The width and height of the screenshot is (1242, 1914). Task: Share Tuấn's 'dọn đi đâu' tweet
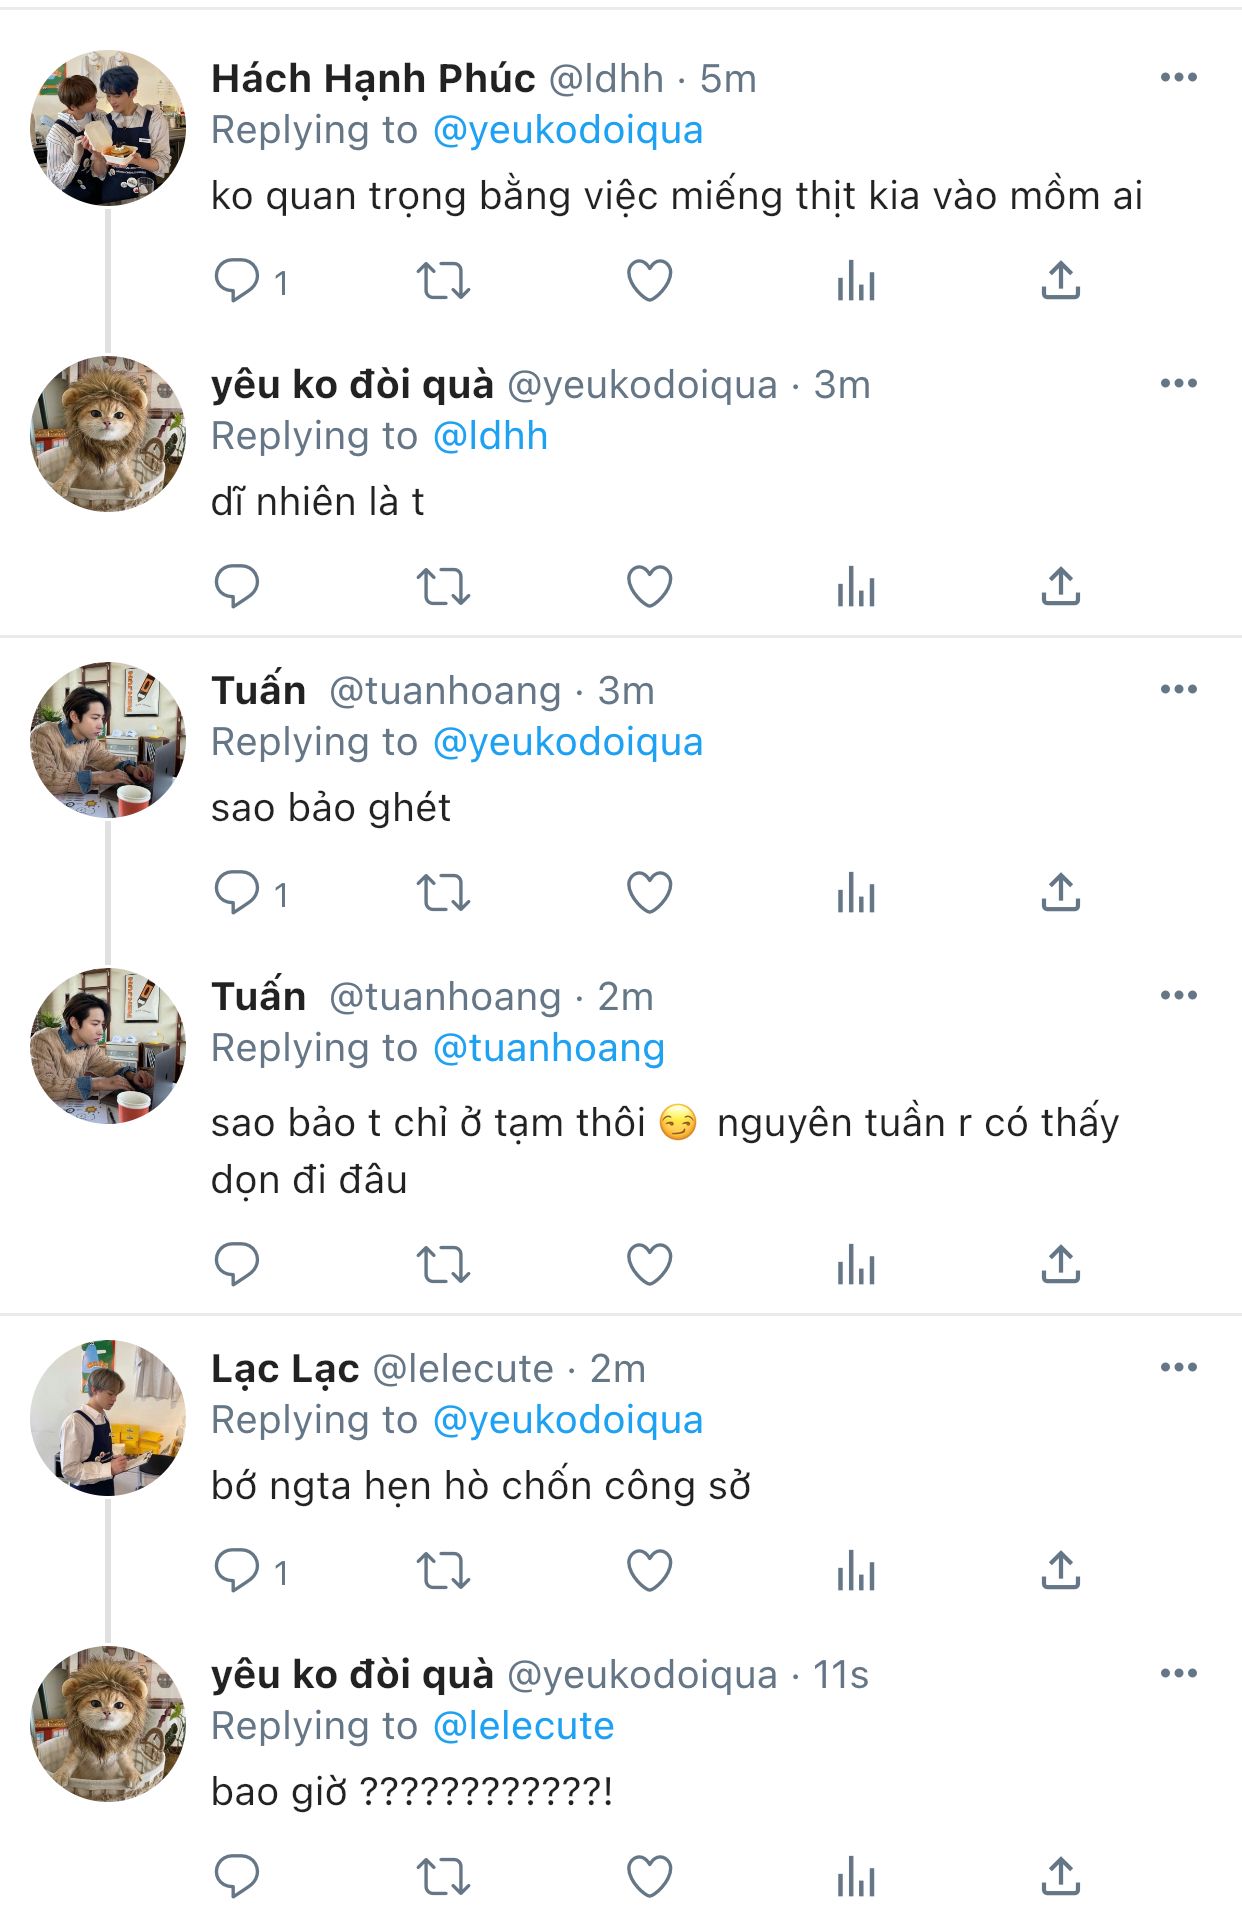[x=1060, y=1265]
